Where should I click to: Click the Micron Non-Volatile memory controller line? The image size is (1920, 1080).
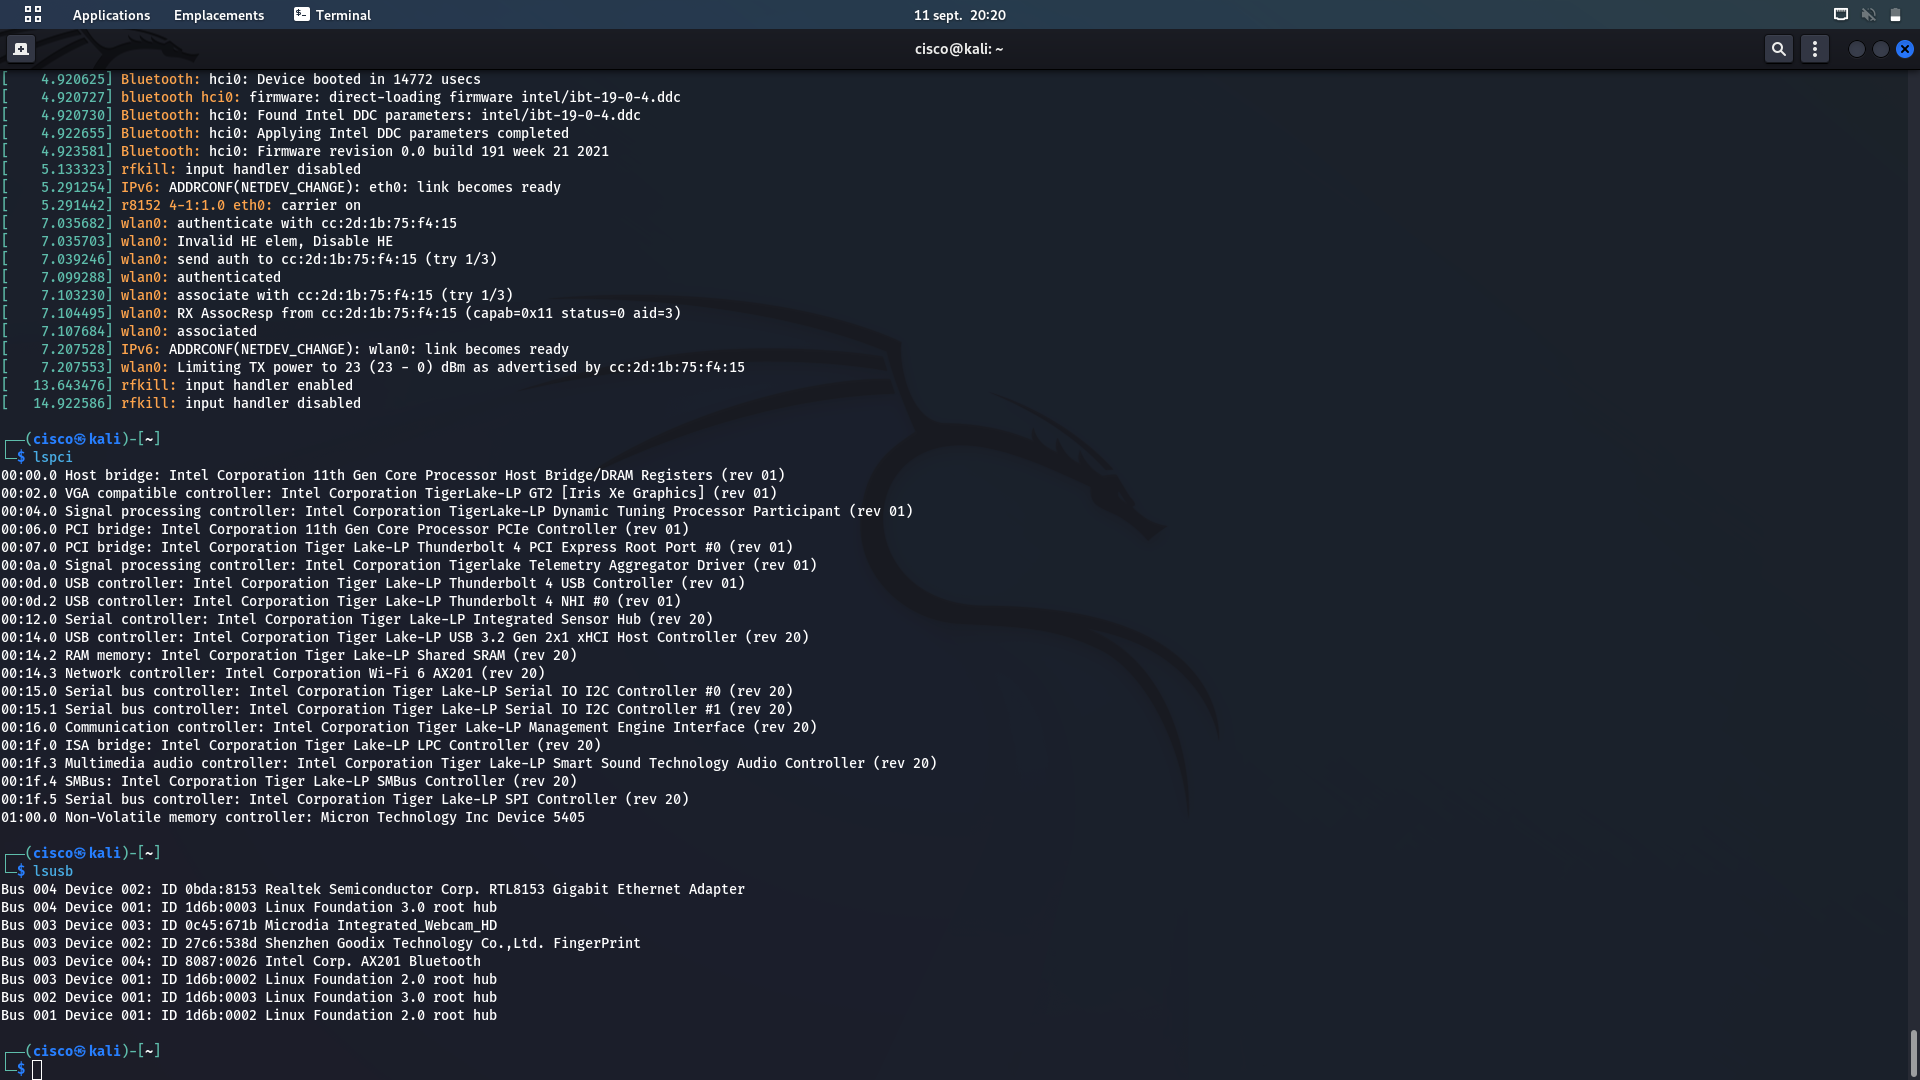click(293, 817)
